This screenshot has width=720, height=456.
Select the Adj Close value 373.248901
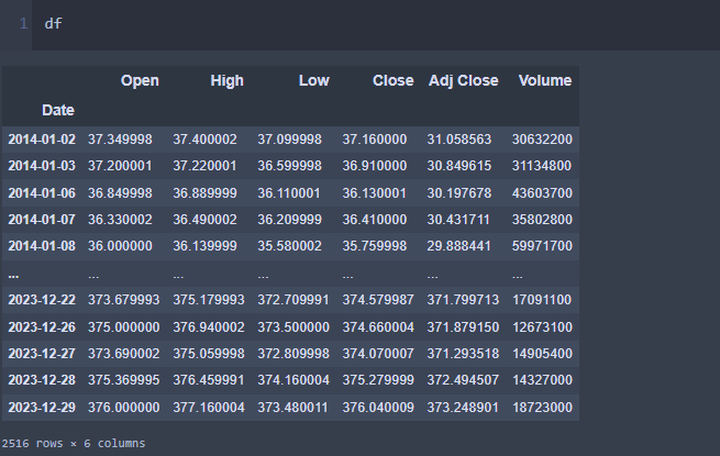(x=463, y=407)
